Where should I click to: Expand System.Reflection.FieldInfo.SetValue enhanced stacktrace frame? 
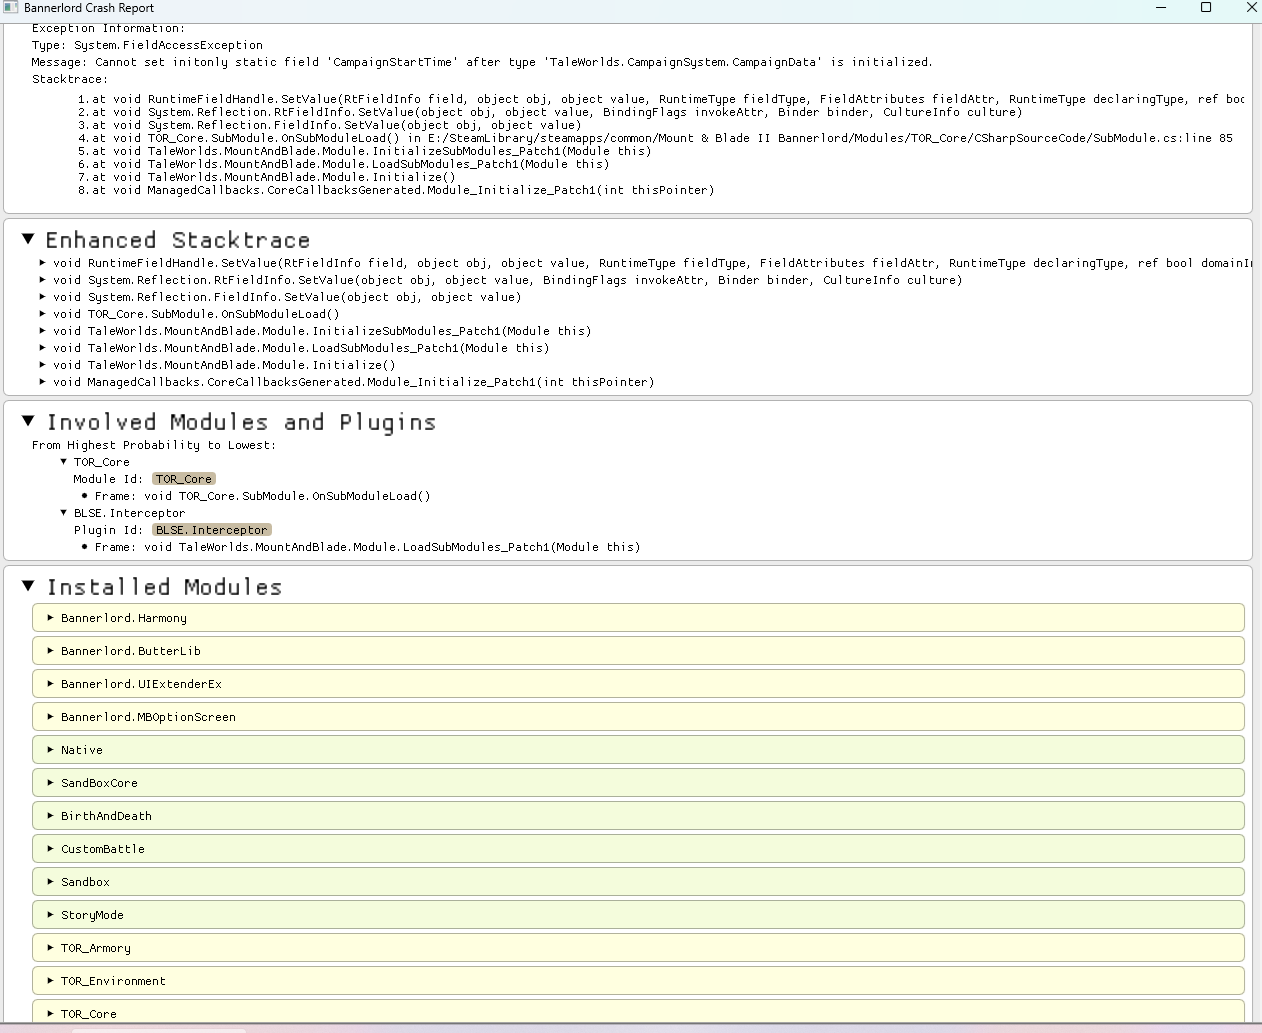(43, 297)
